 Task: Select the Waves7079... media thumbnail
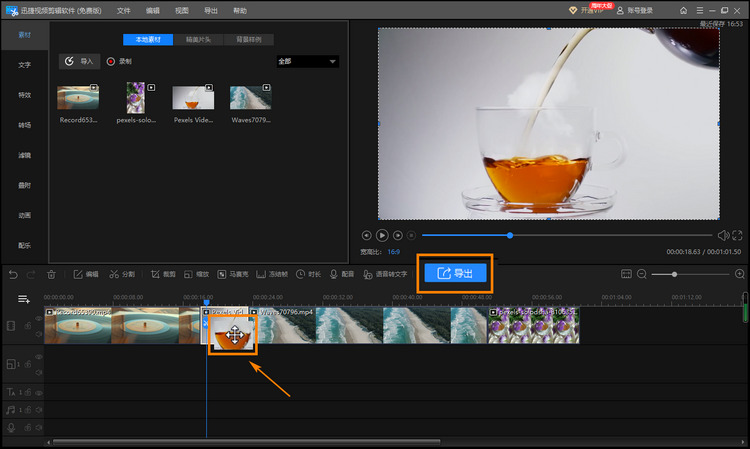pos(251,98)
